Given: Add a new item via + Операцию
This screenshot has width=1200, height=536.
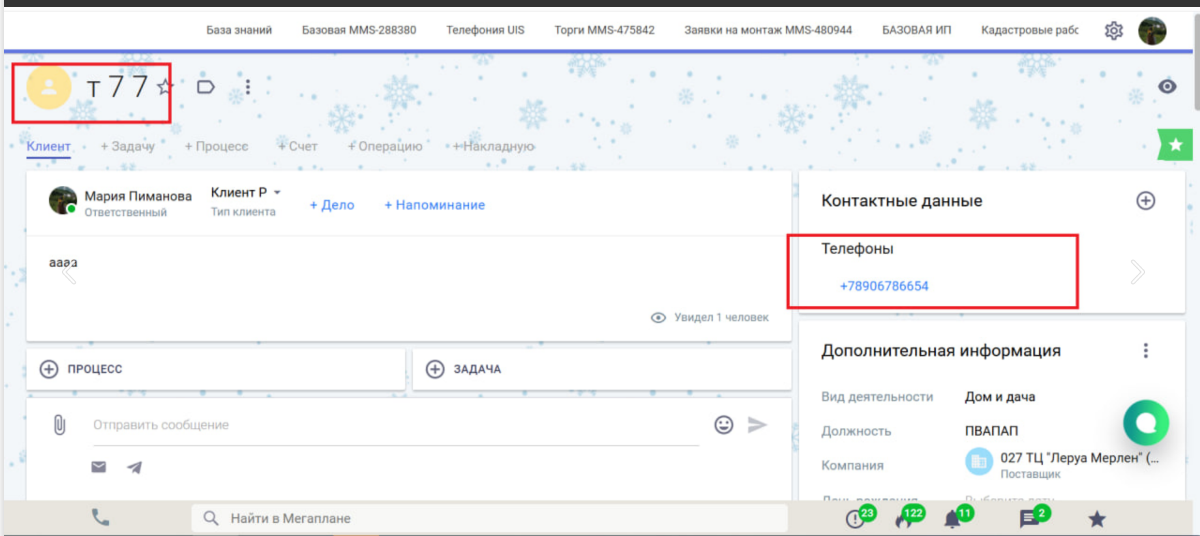Looking at the screenshot, I should click(x=385, y=146).
